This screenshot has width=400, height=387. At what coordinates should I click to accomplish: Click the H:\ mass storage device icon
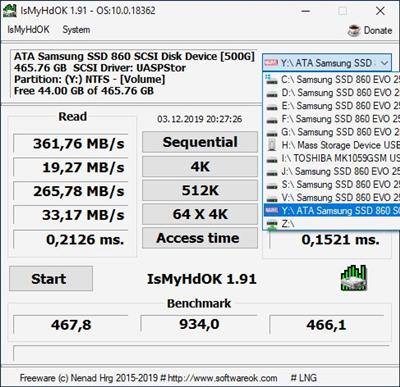pyautogui.click(x=272, y=145)
